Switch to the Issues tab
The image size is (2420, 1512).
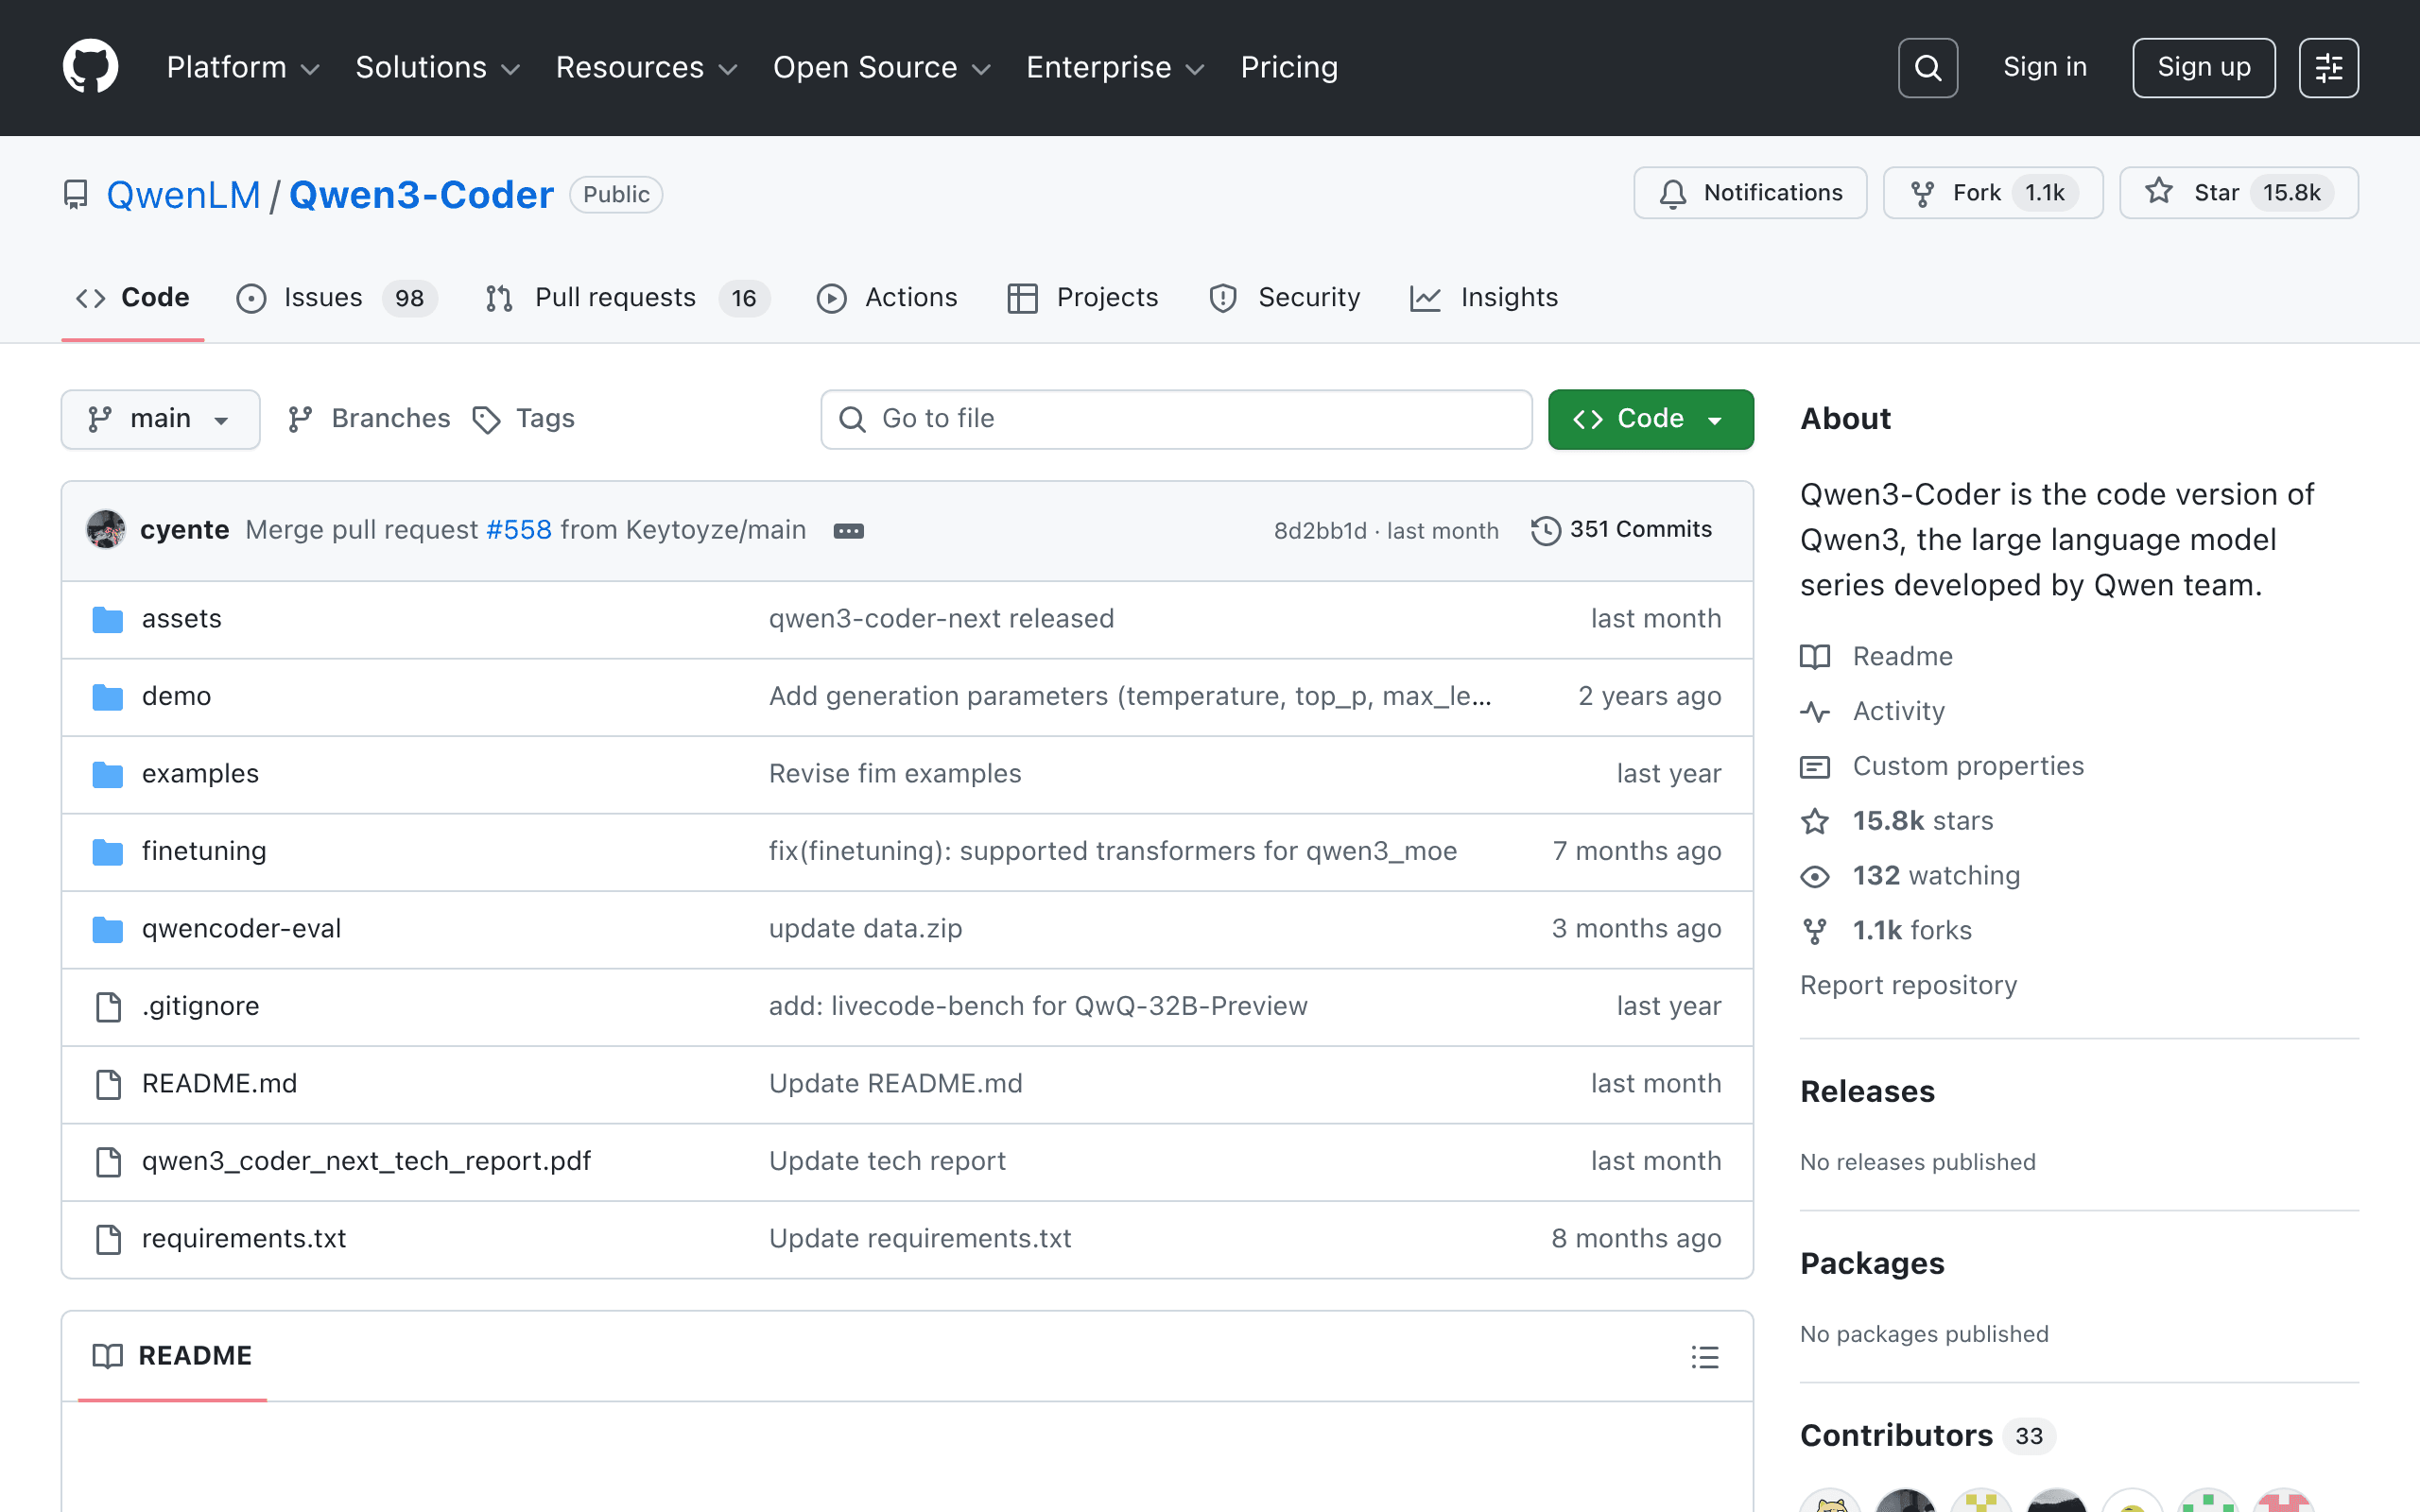(336, 298)
